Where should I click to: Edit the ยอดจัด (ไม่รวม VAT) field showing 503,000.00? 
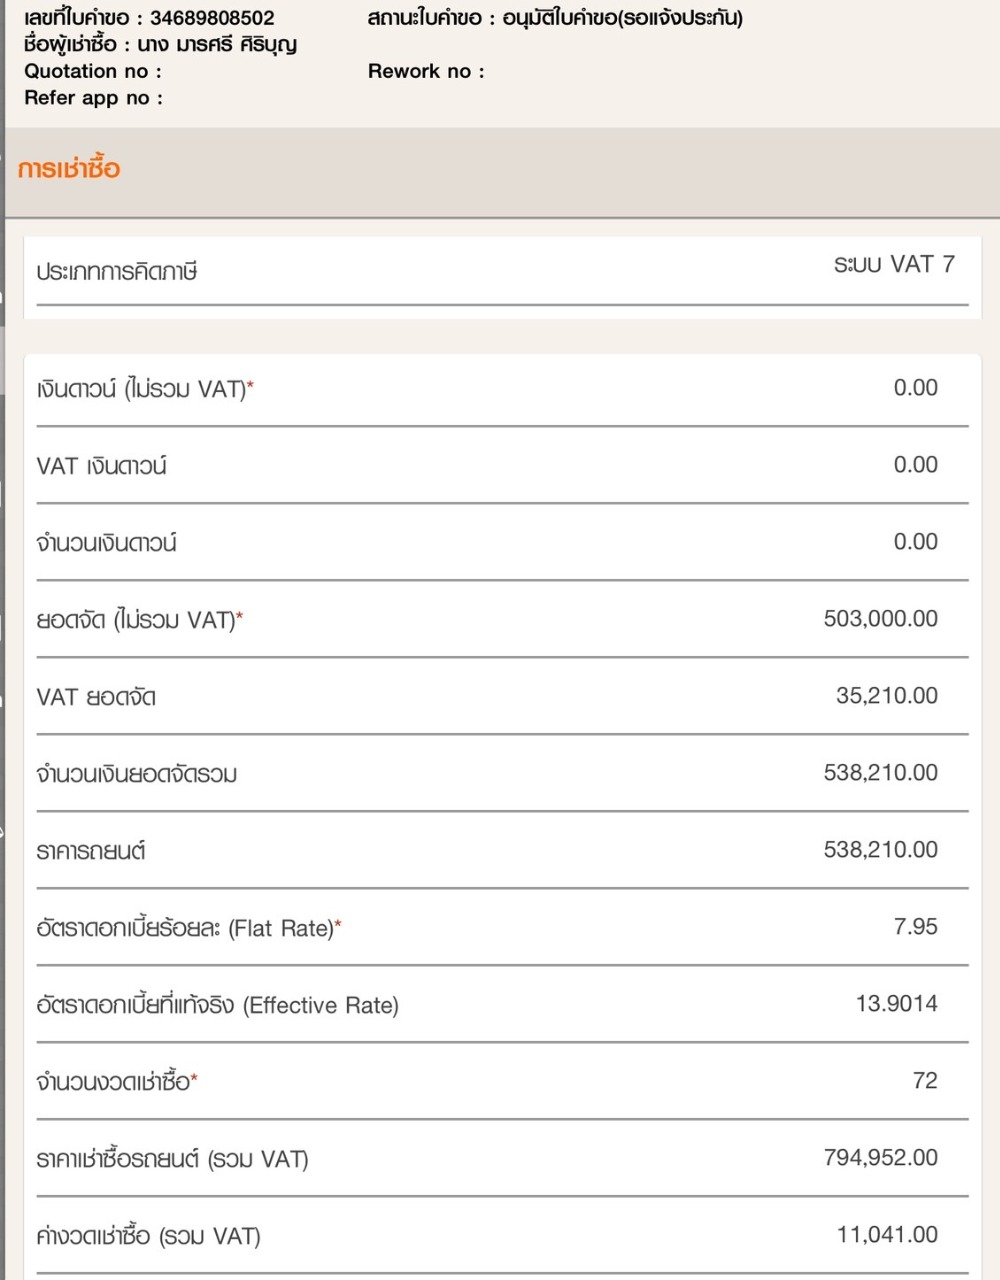coord(880,619)
